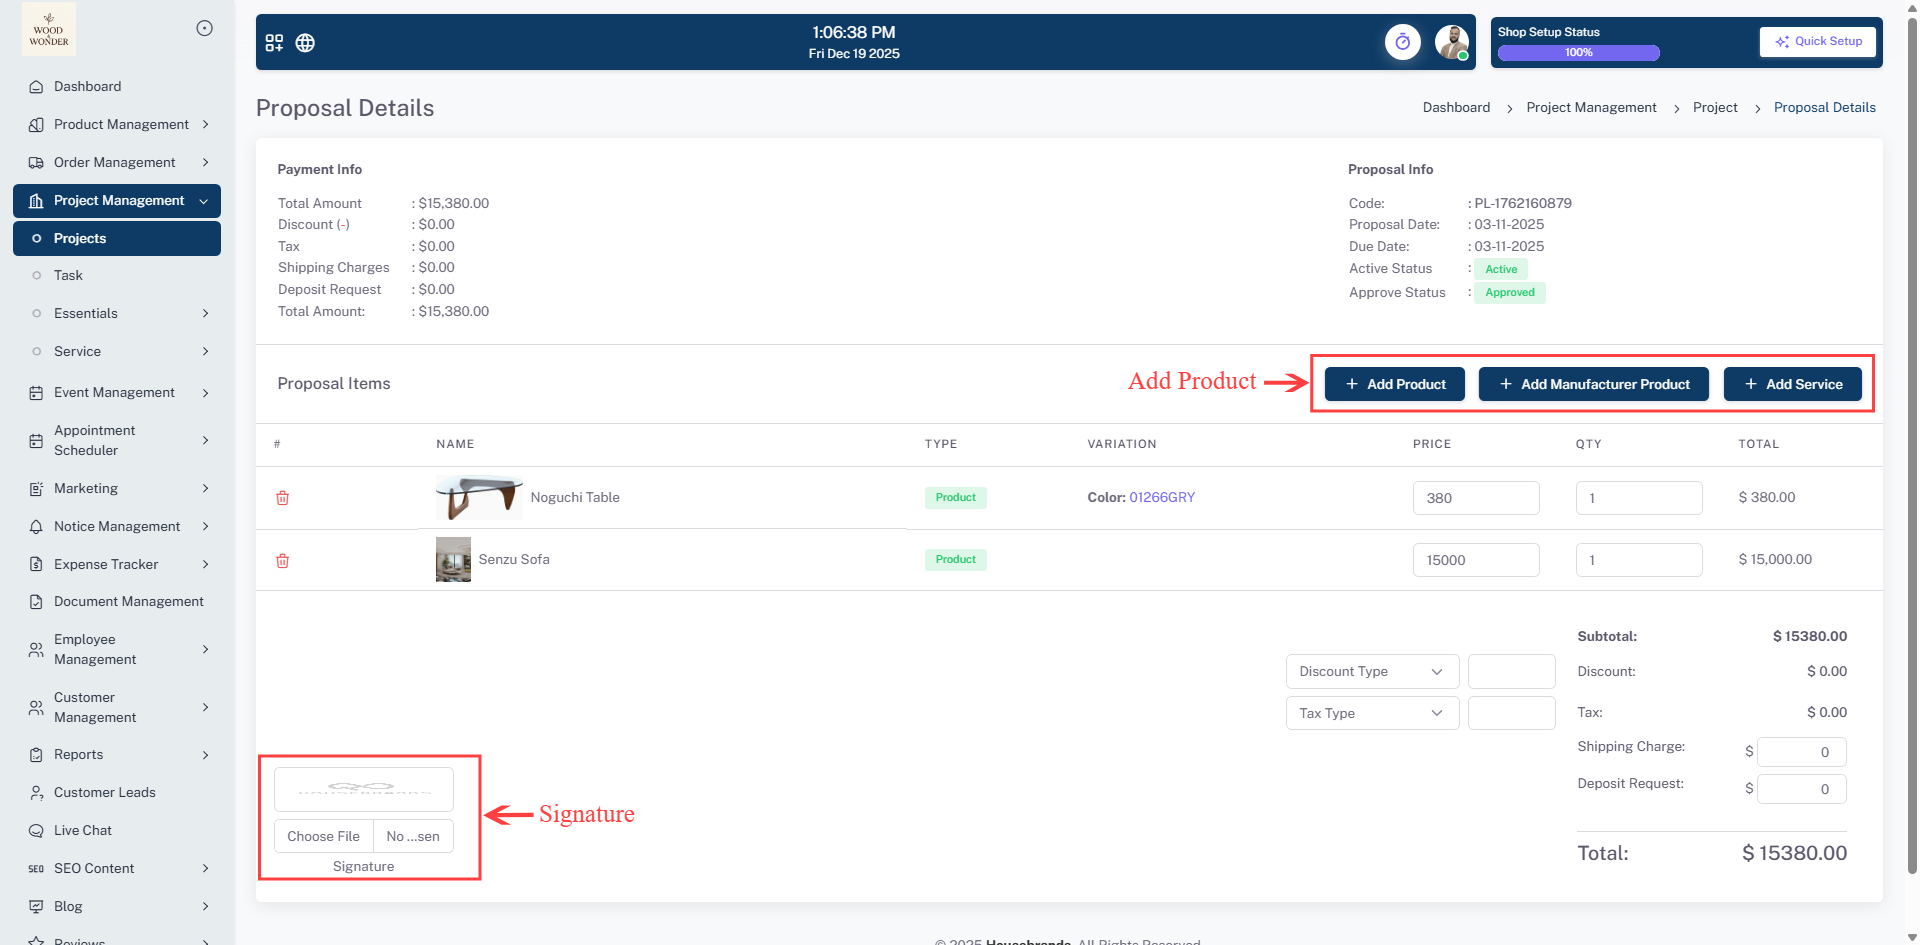Expand the Product Management menu
Screen dimensions: 1920x945
point(120,125)
